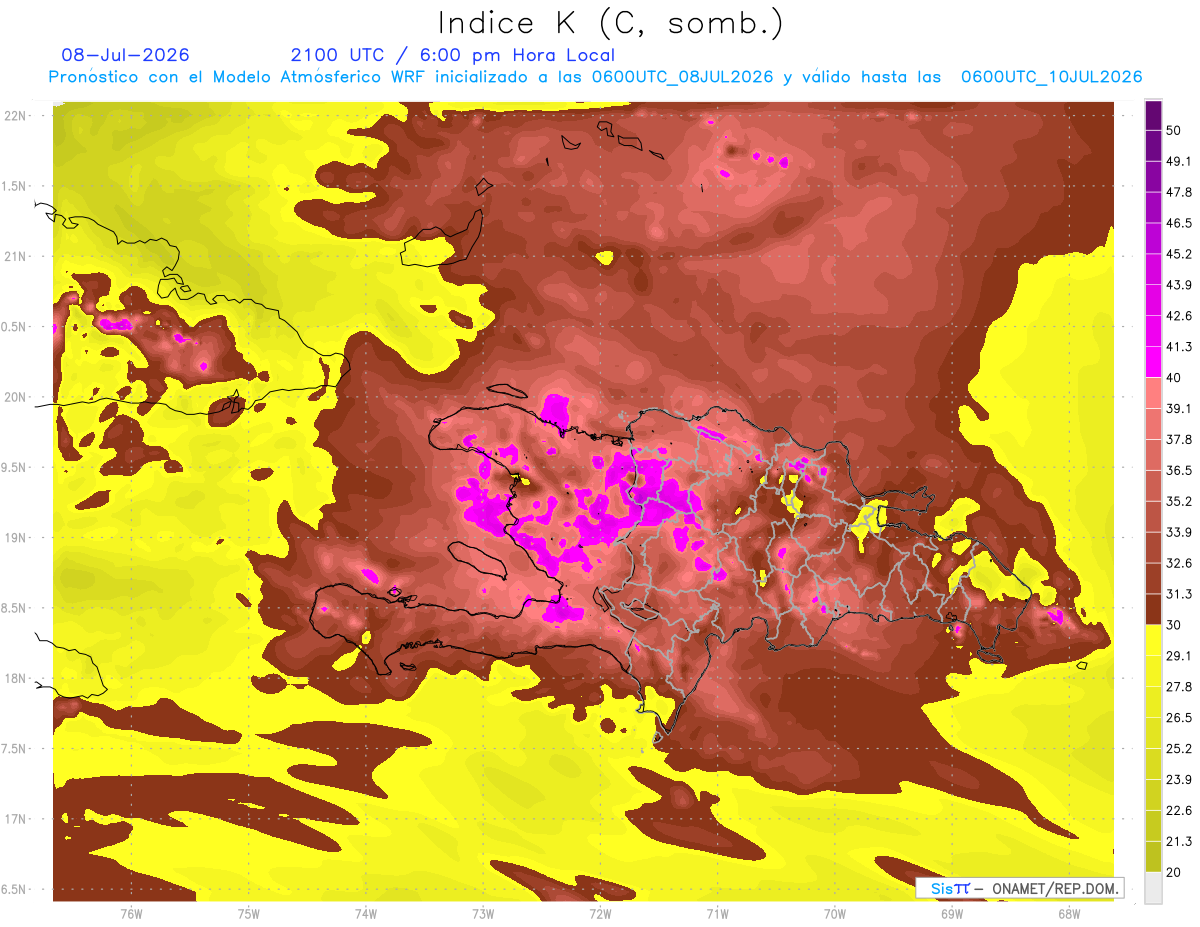The width and height of the screenshot is (1200, 927).
Task: Click the map title "Indice K (C, somb.)"
Action: (x=610, y=24)
